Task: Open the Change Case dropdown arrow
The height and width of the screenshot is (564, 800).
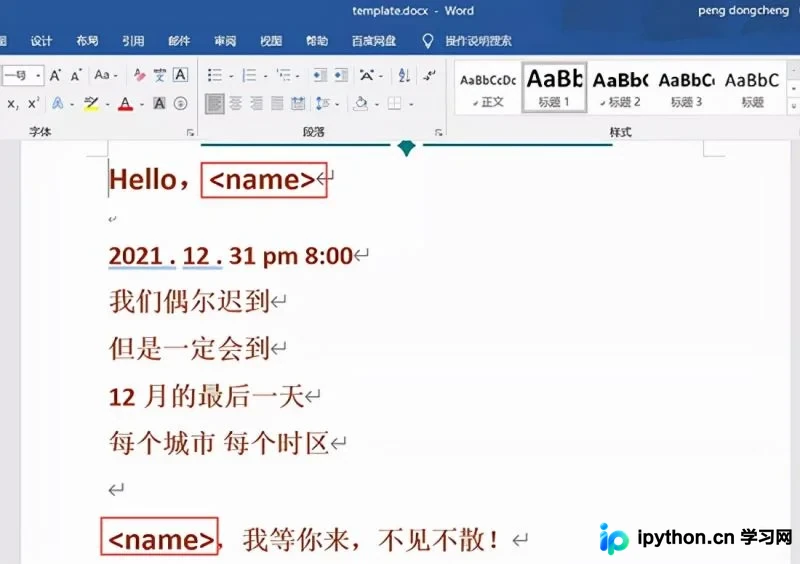Action: coord(116,76)
